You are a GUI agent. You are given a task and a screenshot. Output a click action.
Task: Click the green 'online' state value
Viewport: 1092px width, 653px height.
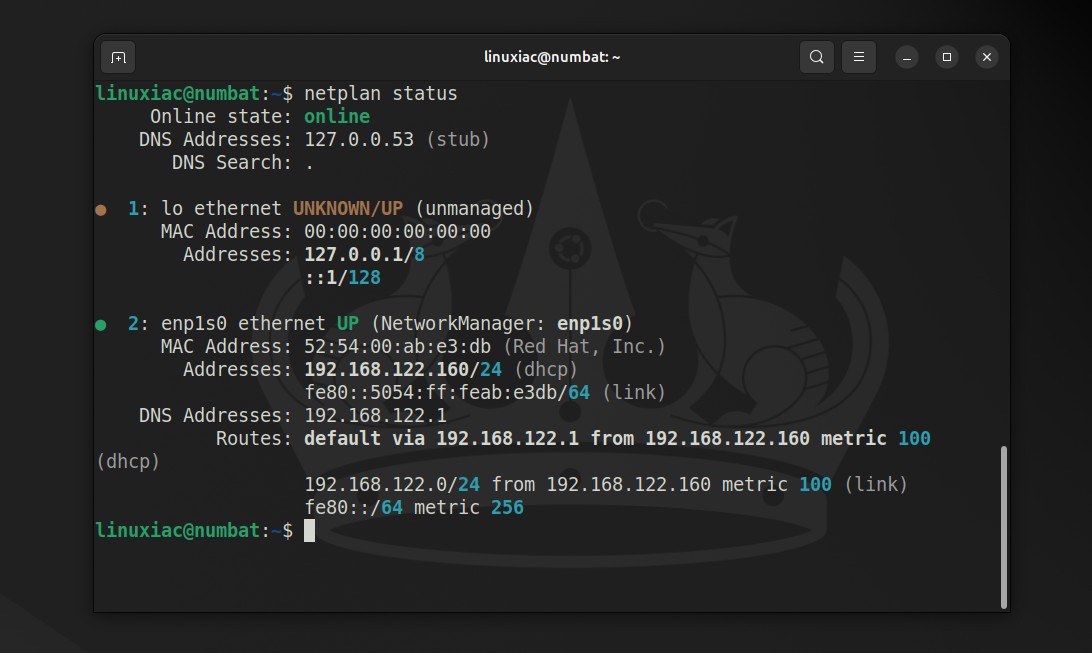coord(337,116)
